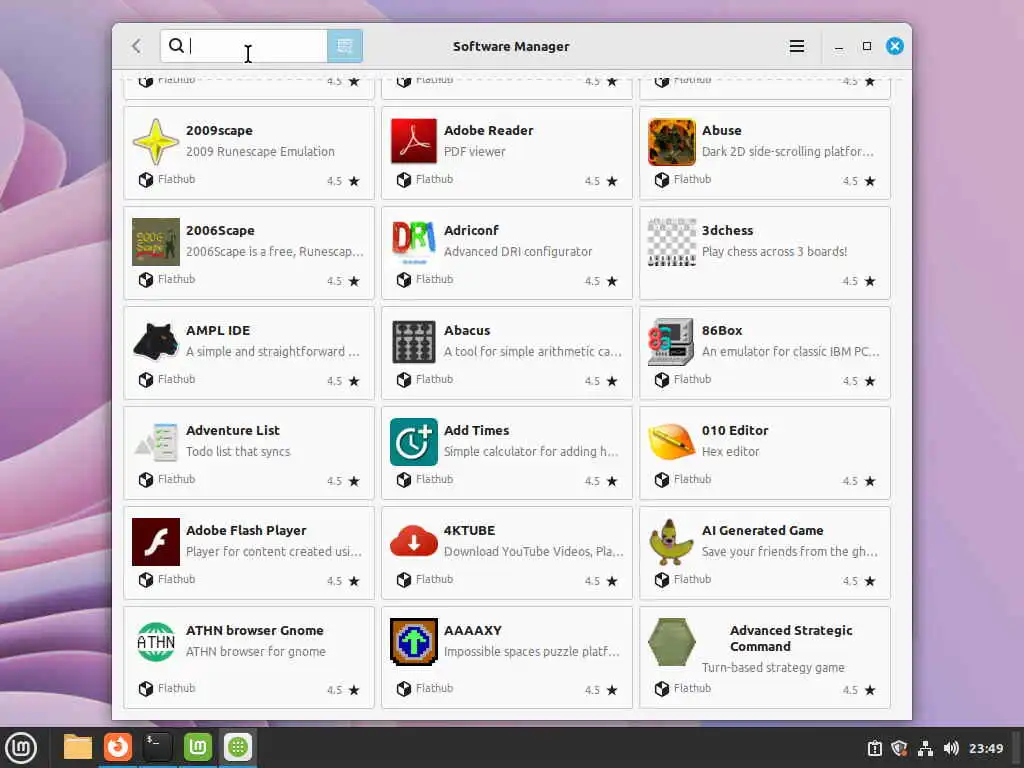Viewport: 1024px width, 768px height.
Task: Click the Adobe Reader title text
Action: (488, 131)
